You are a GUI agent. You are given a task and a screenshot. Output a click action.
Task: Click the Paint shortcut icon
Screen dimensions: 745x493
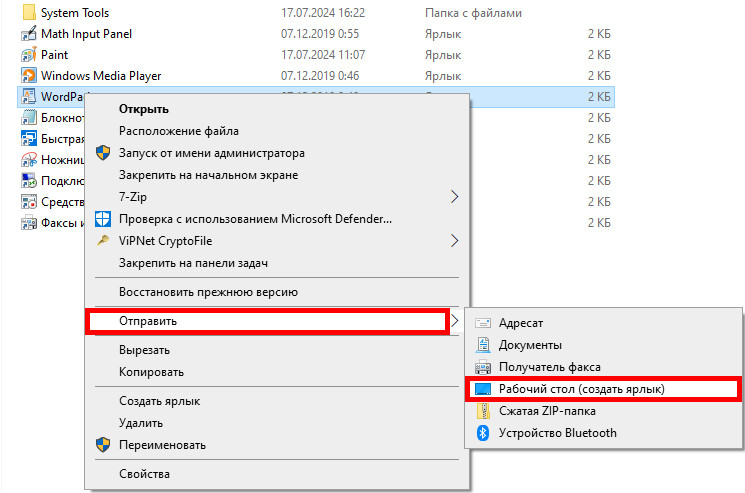coord(28,55)
